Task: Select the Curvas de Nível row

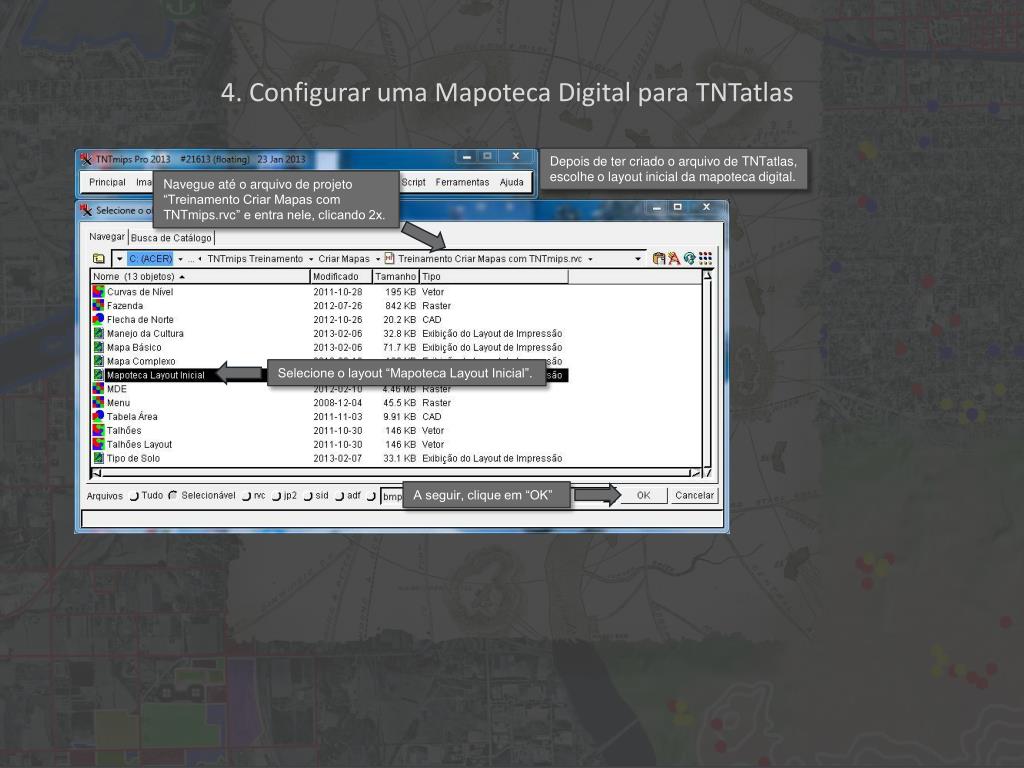Action: click(x=330, y=291)
